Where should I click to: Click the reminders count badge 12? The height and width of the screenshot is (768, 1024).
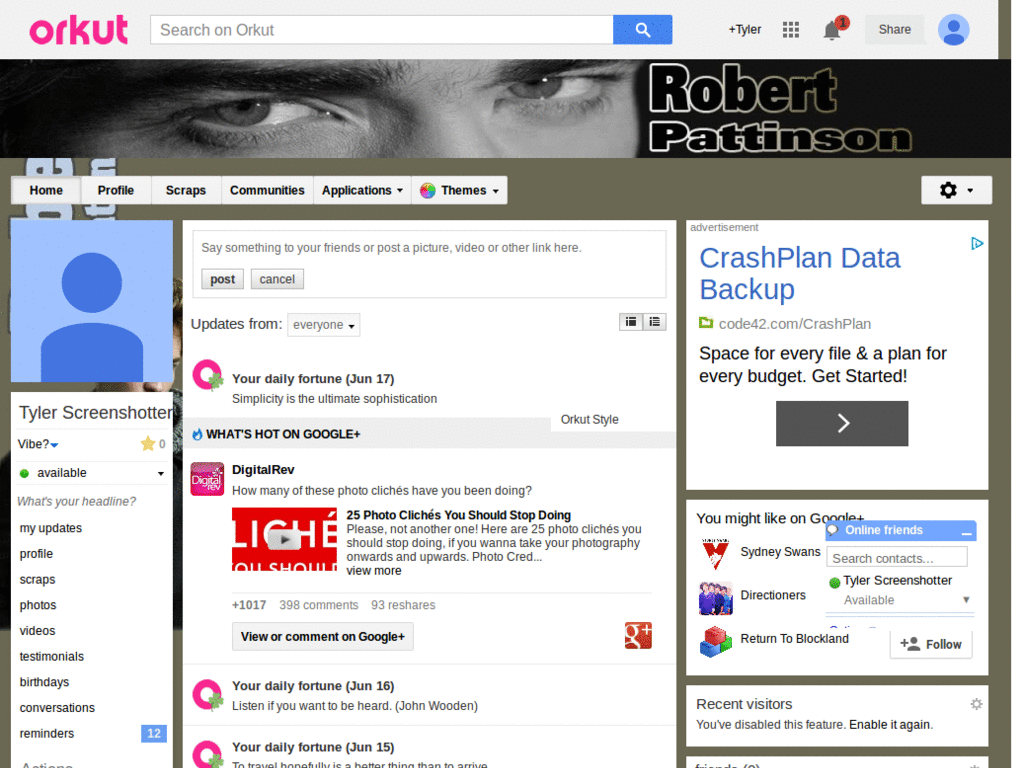point(154,733)
